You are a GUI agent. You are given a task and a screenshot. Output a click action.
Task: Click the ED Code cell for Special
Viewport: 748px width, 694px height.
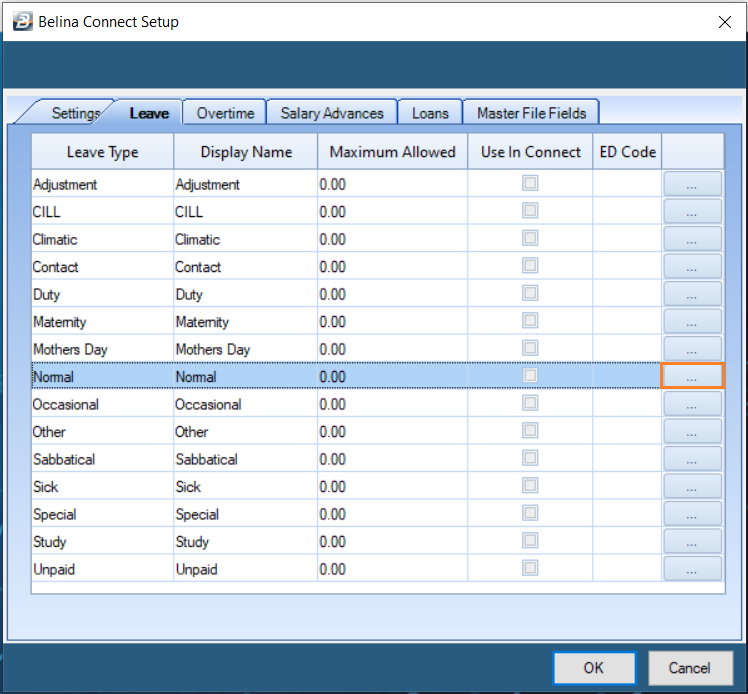tap(627, 514)
